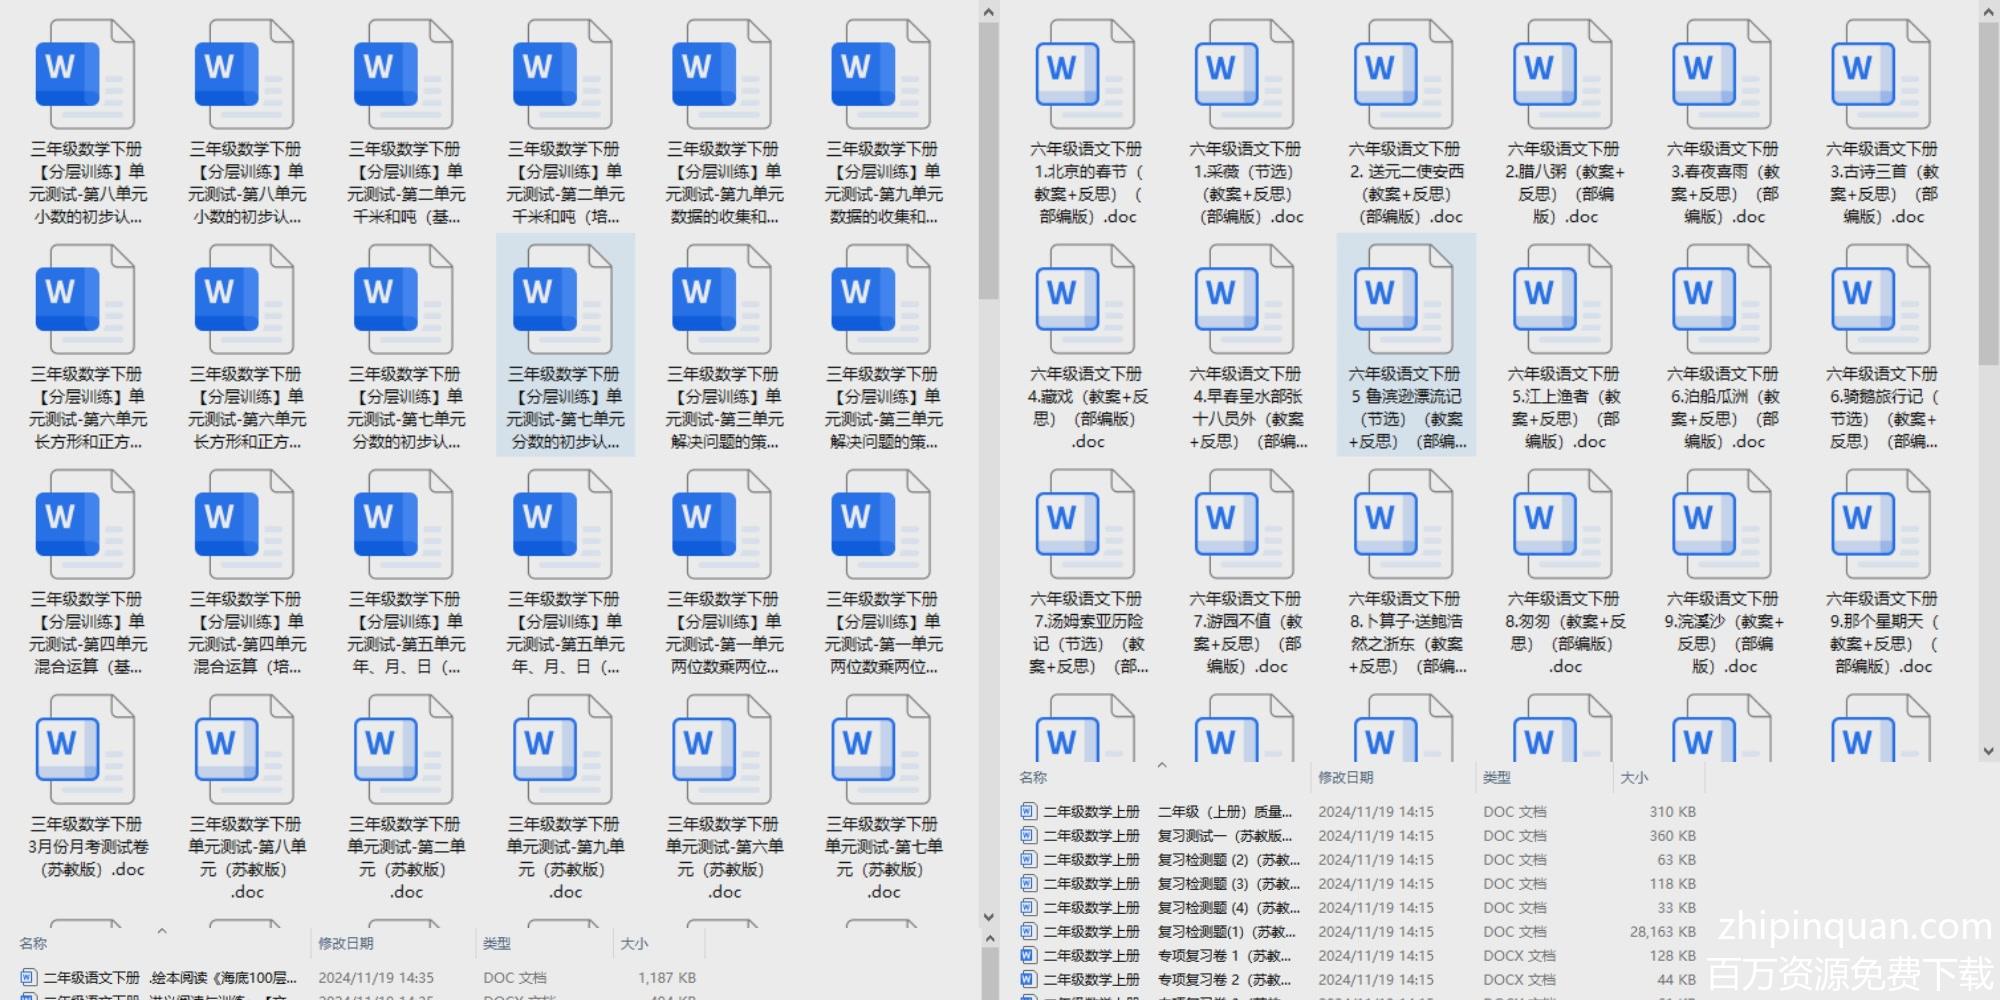Image resolution: width=2000 pixels, height=1000 pixels.
Task: Select the 2.腊八粥 lesson plan file icon
Action: pyautogui.click(x=1563, y=75)
